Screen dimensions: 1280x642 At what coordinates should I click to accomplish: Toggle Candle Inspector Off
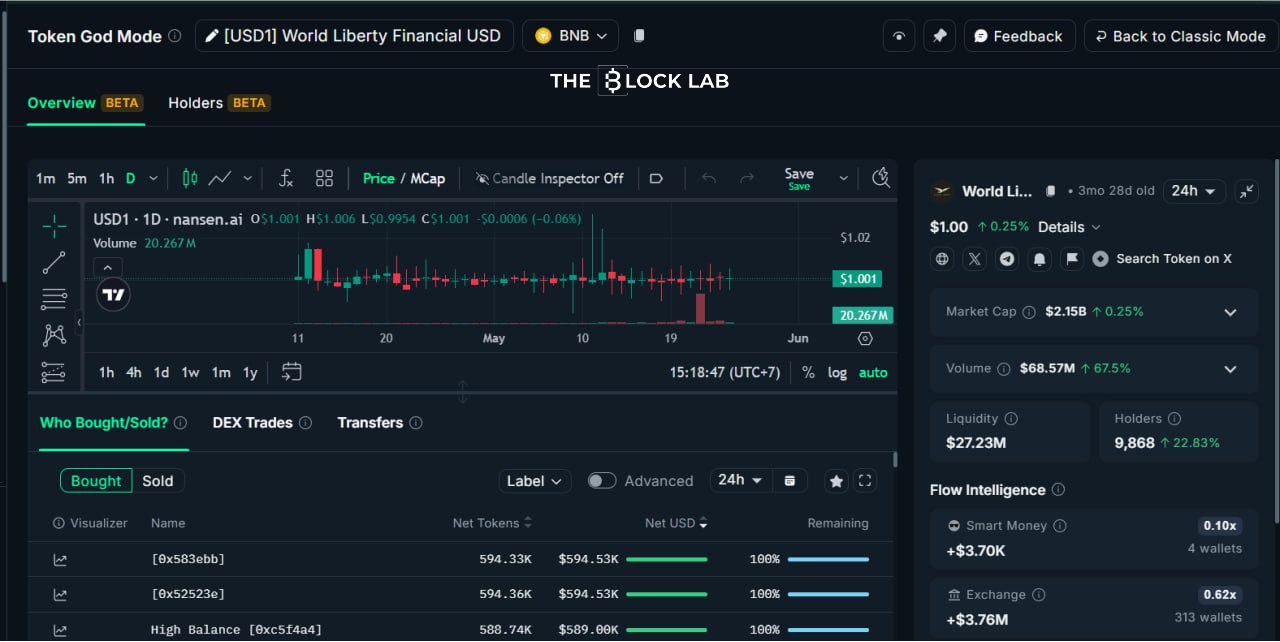click(549, 178)
